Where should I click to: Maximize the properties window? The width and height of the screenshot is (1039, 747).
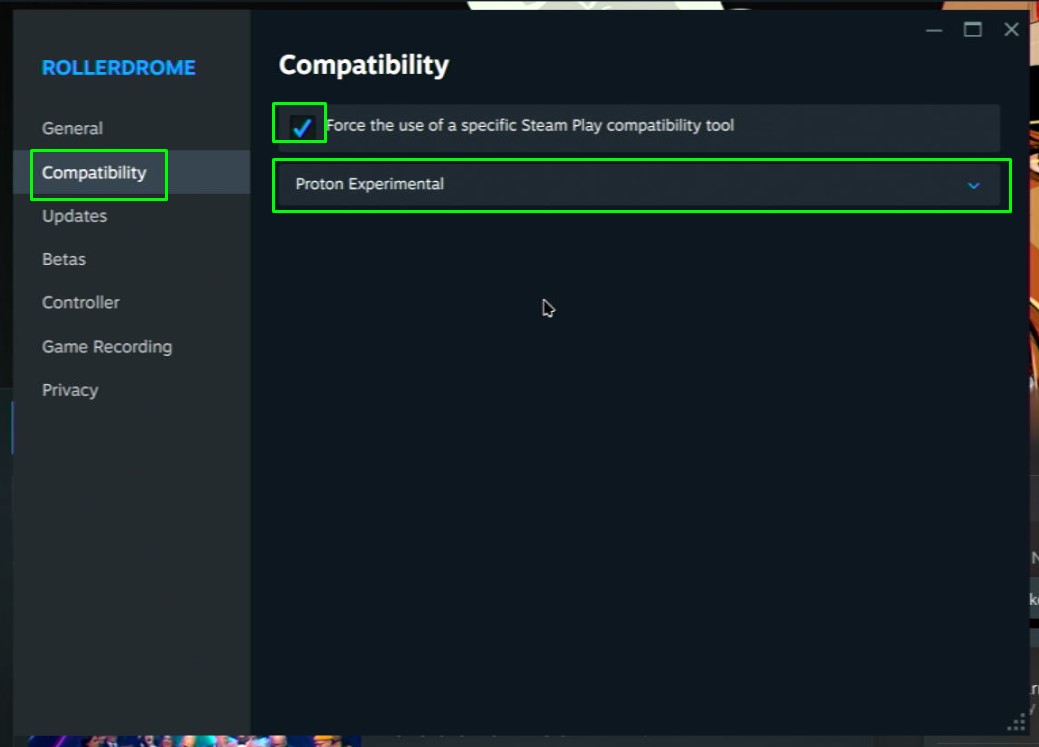(973, 29)
